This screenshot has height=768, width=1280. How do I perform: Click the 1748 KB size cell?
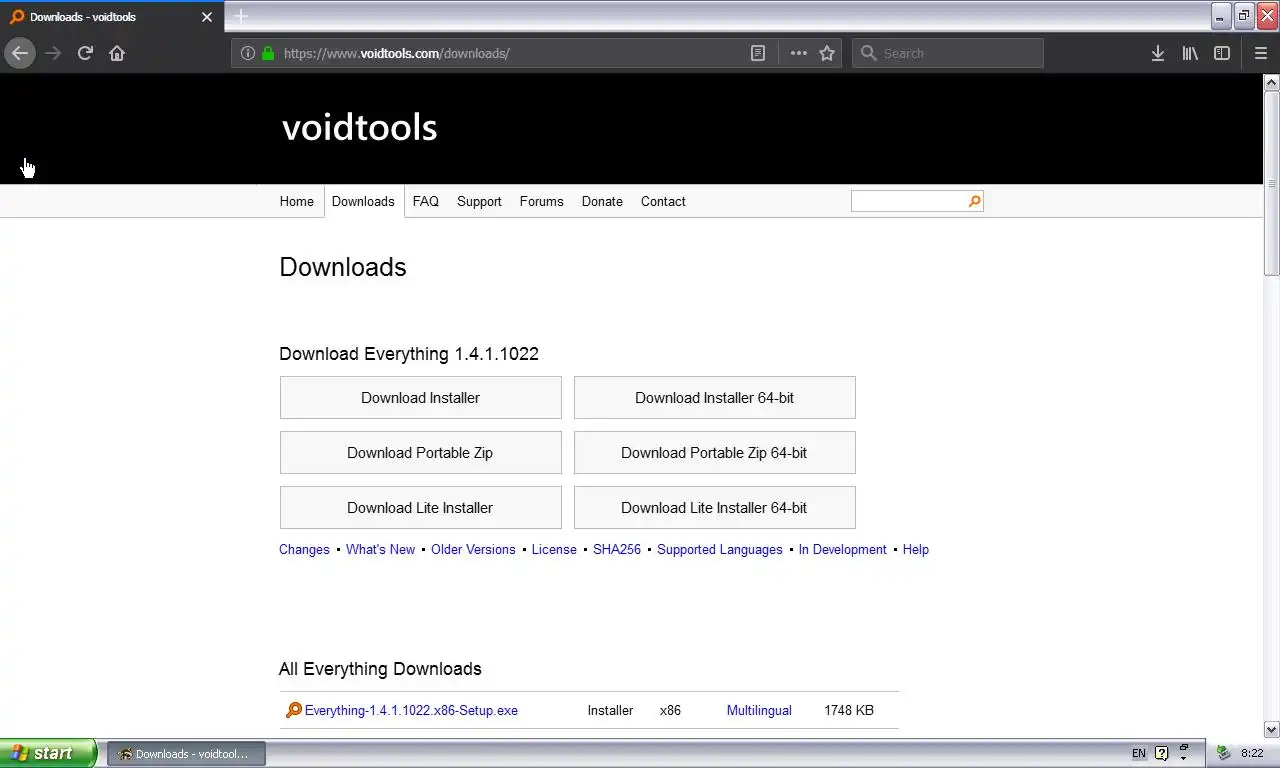849,710
